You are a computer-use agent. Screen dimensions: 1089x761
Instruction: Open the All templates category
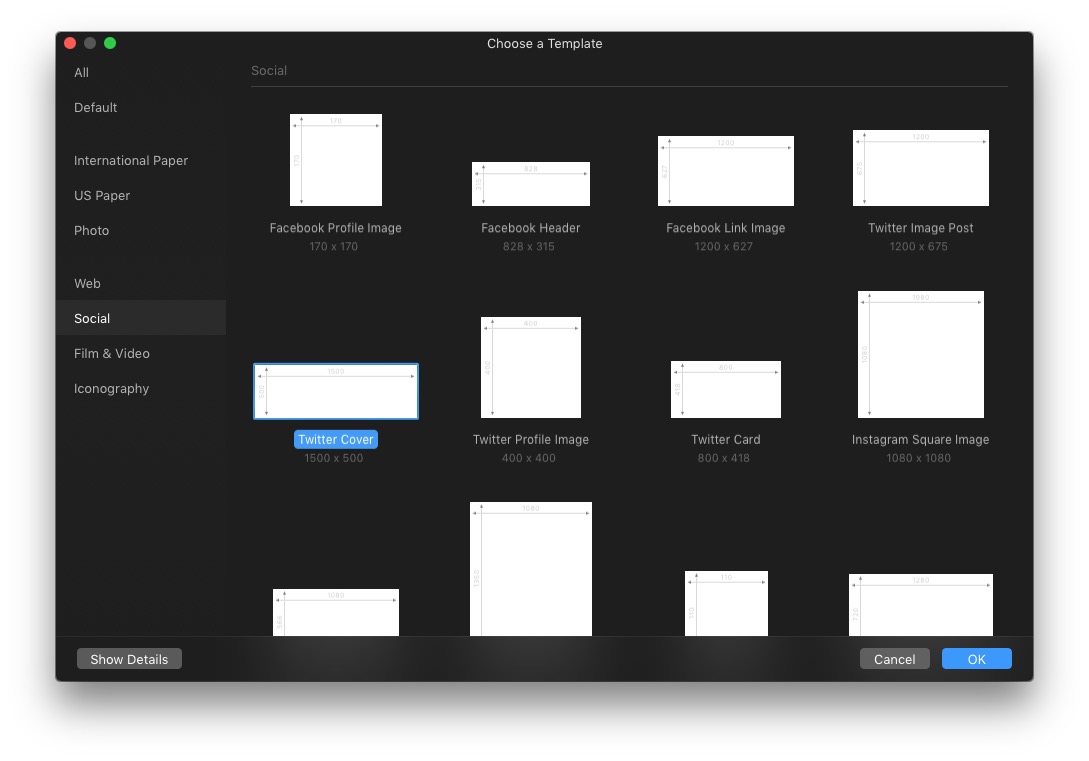[82, 73]
